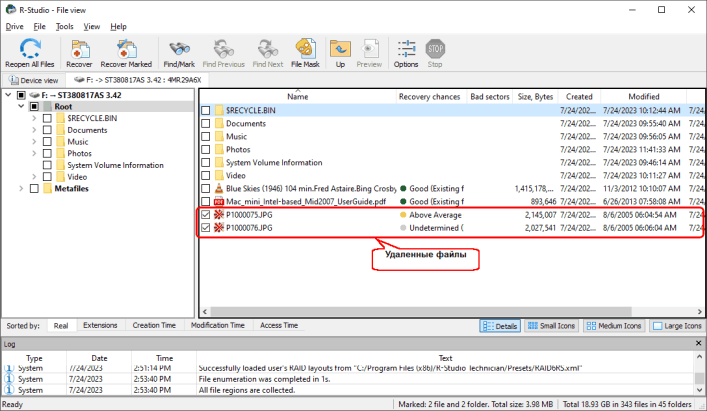The height and width of the screenshot is (411, 707).
Task: Switch to Small Icons view mode
Action: click(552, 326)
